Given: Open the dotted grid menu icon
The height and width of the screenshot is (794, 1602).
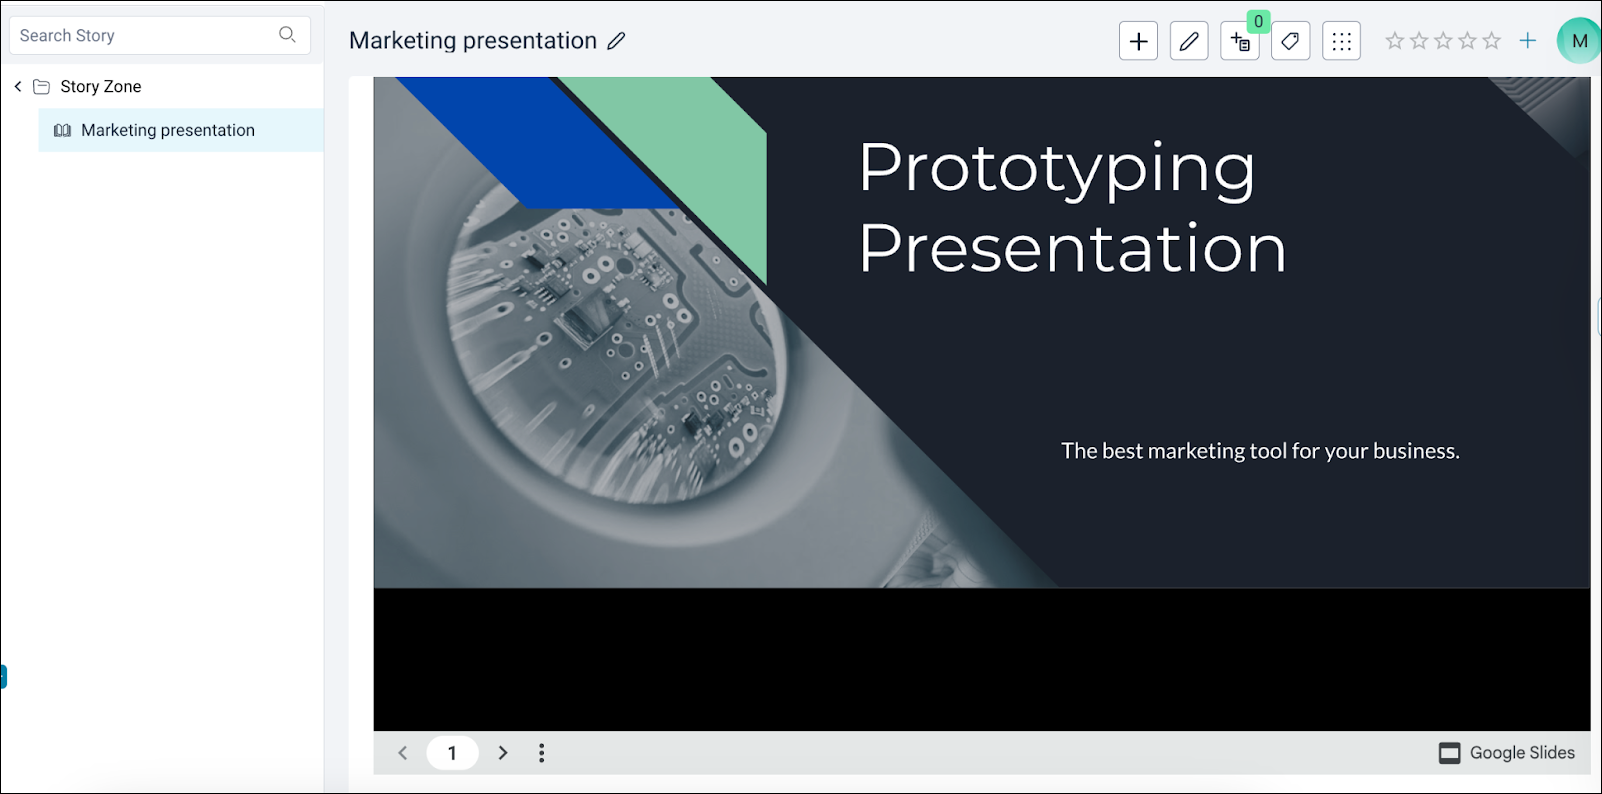Looking at the screenshot, I should (1341, 41).
